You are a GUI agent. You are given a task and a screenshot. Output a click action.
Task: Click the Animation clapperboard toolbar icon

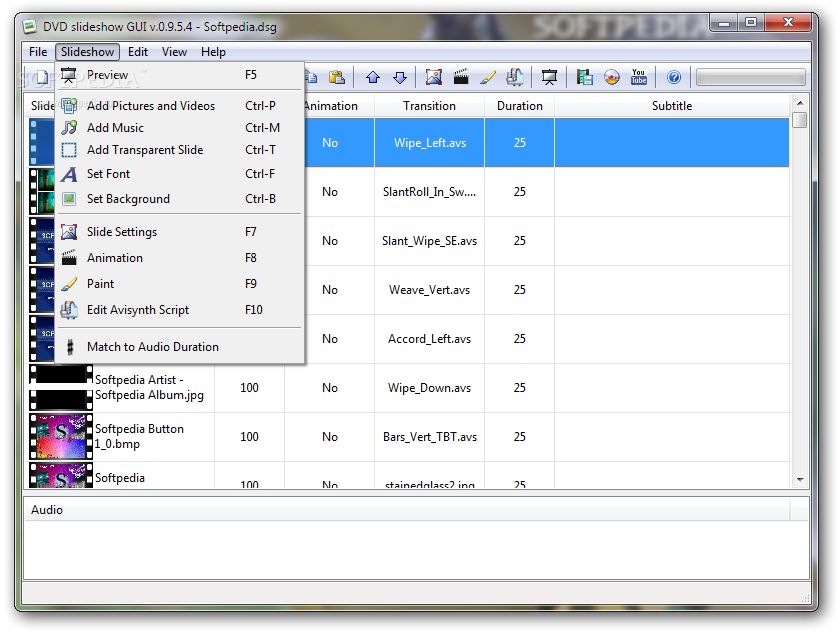click(x=461, y=78)
